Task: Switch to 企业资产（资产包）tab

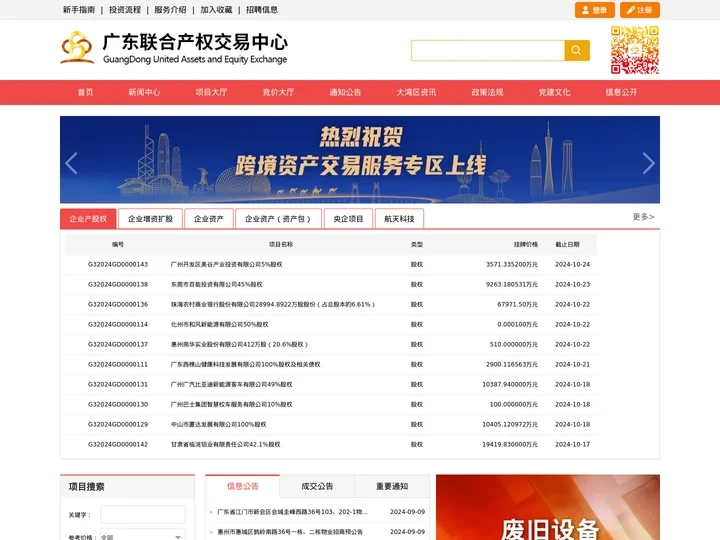Action: point(278,219)
